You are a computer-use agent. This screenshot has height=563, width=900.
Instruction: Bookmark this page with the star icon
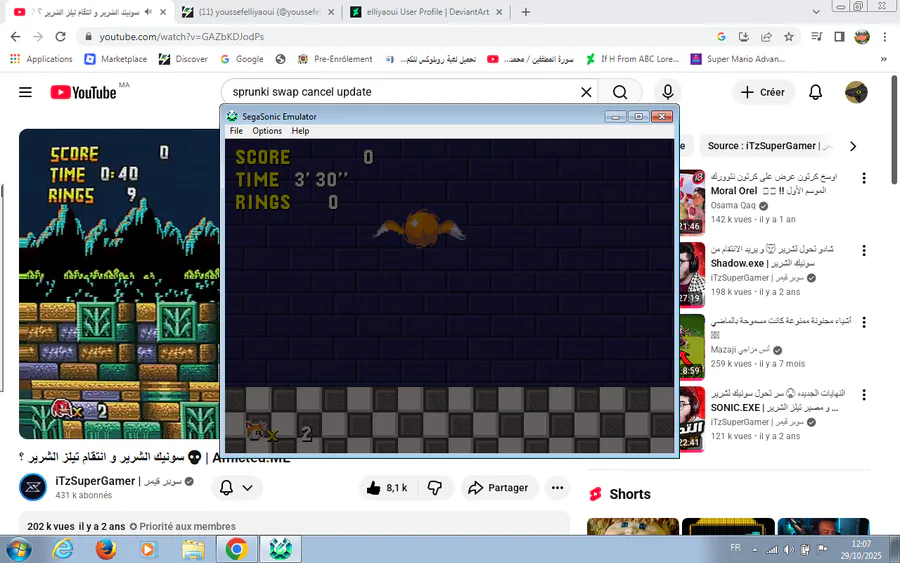click(789, 37)
